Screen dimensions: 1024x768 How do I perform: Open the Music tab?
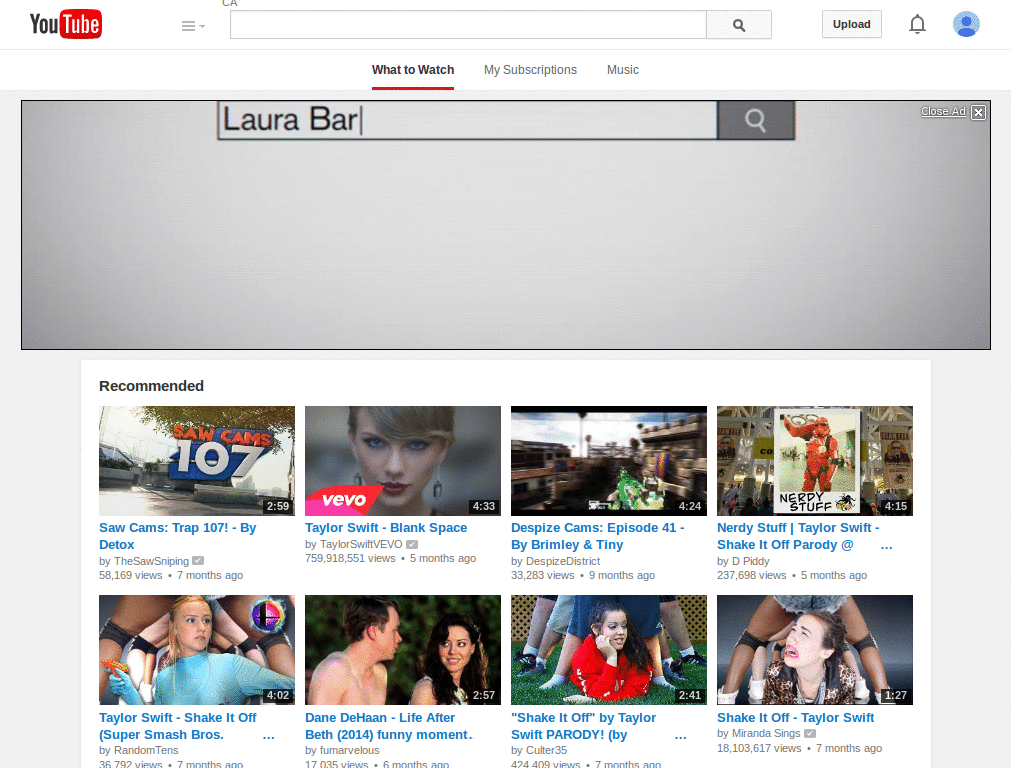tap(622, 70)
